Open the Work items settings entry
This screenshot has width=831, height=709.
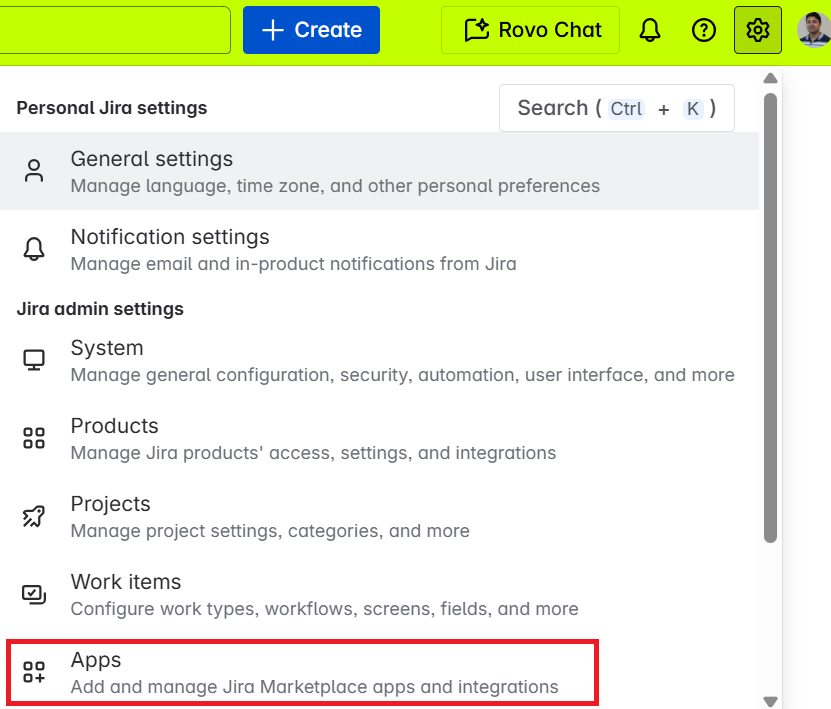click(126, 582)
